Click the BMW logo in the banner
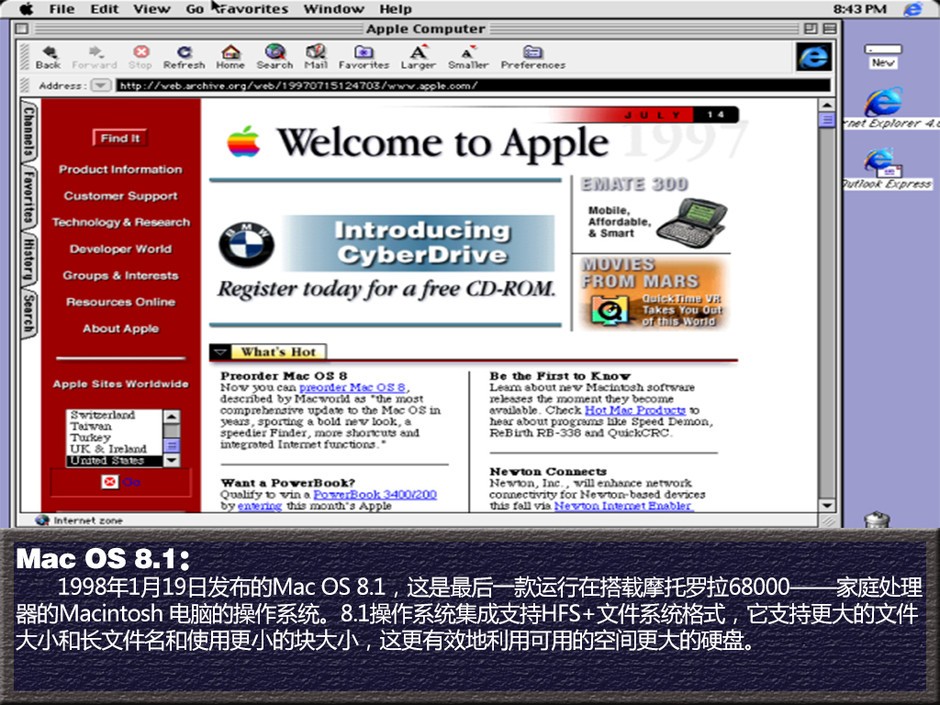Image resolution: width=940 pixels, height=705 pixels. coord(246,245)
